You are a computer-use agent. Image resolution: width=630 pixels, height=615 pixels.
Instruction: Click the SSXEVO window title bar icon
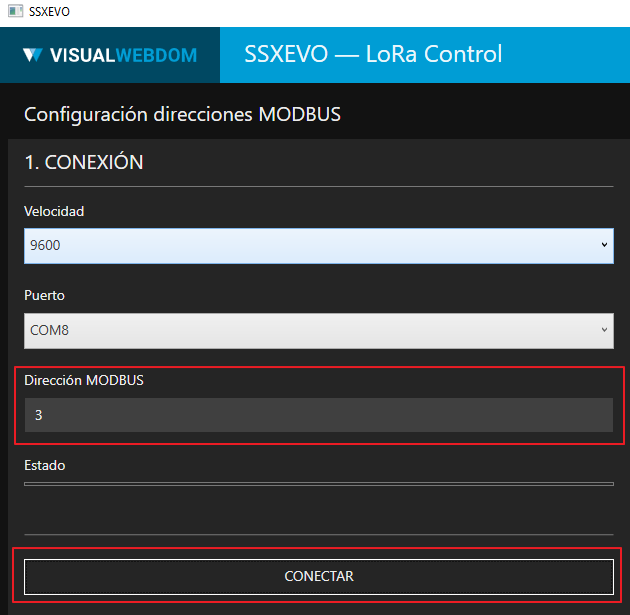(15, 11)
